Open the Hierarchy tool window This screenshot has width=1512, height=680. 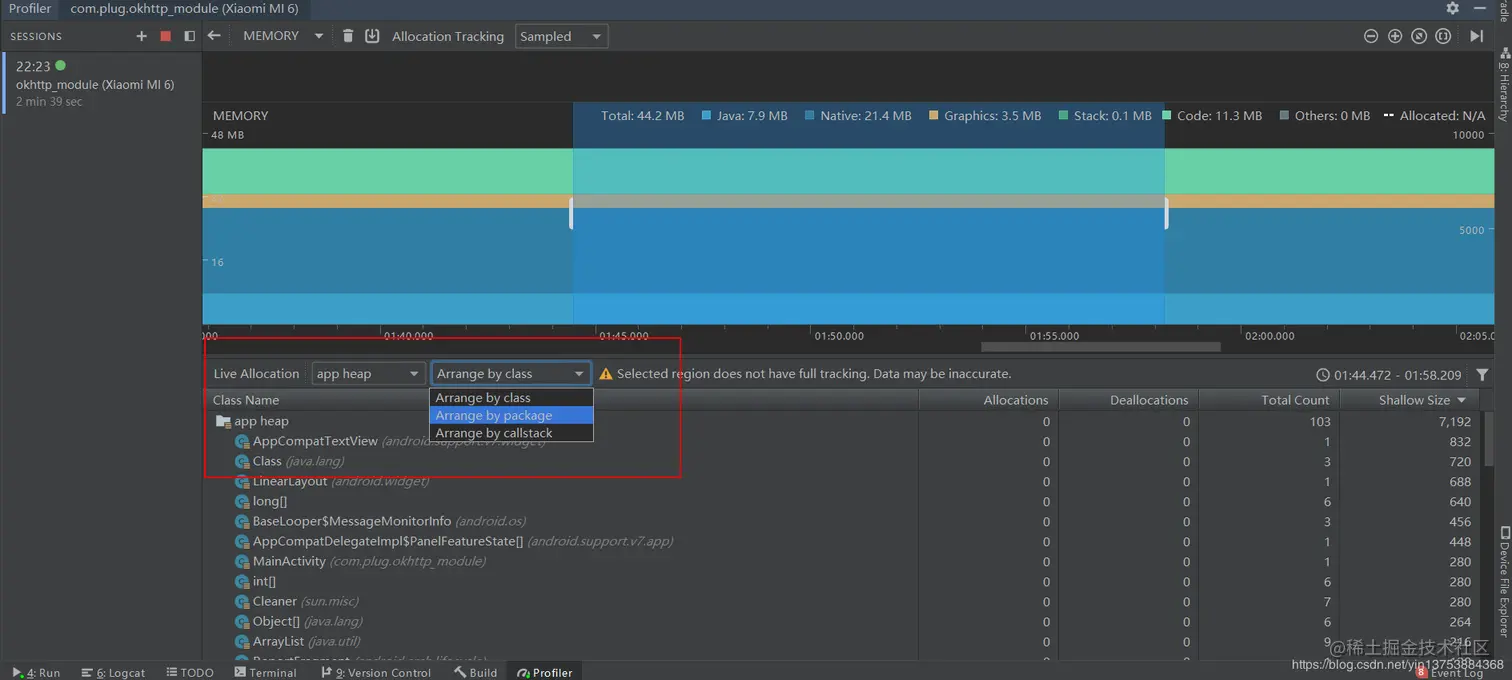click(x=1503, y=87)
